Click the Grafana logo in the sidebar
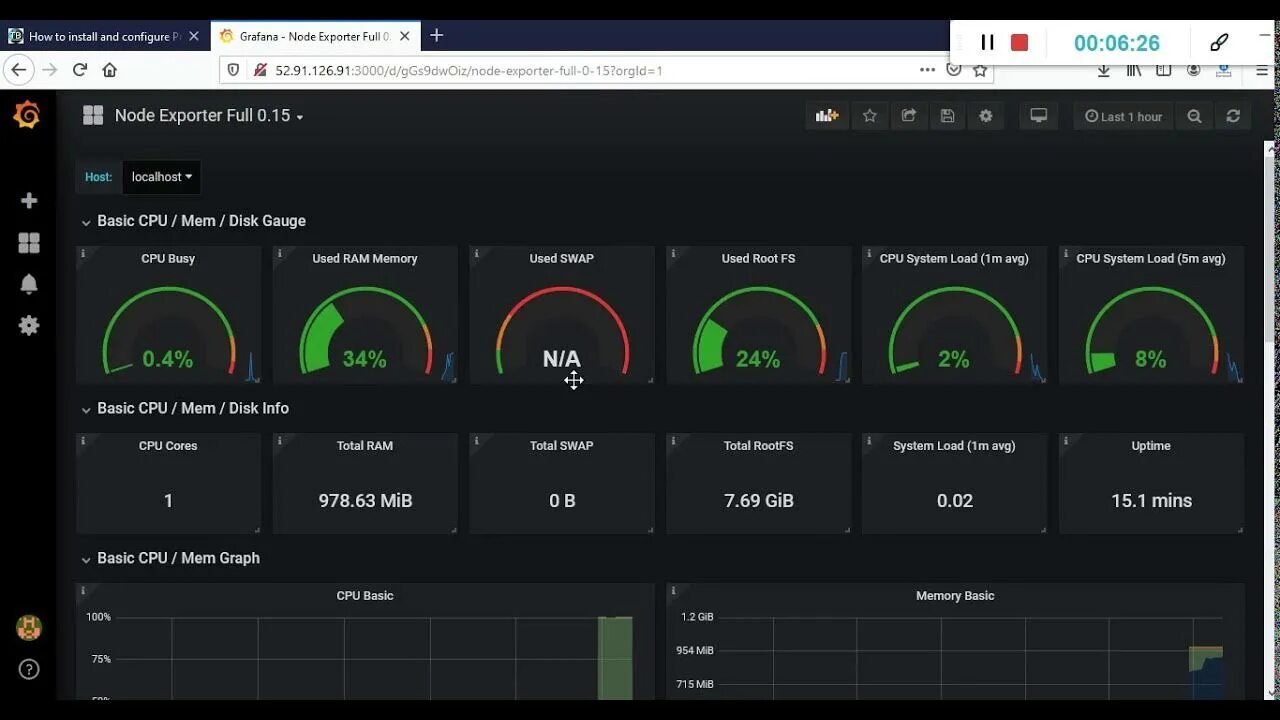The height and width of the screenshot is (720, 1280). [27, 116]
